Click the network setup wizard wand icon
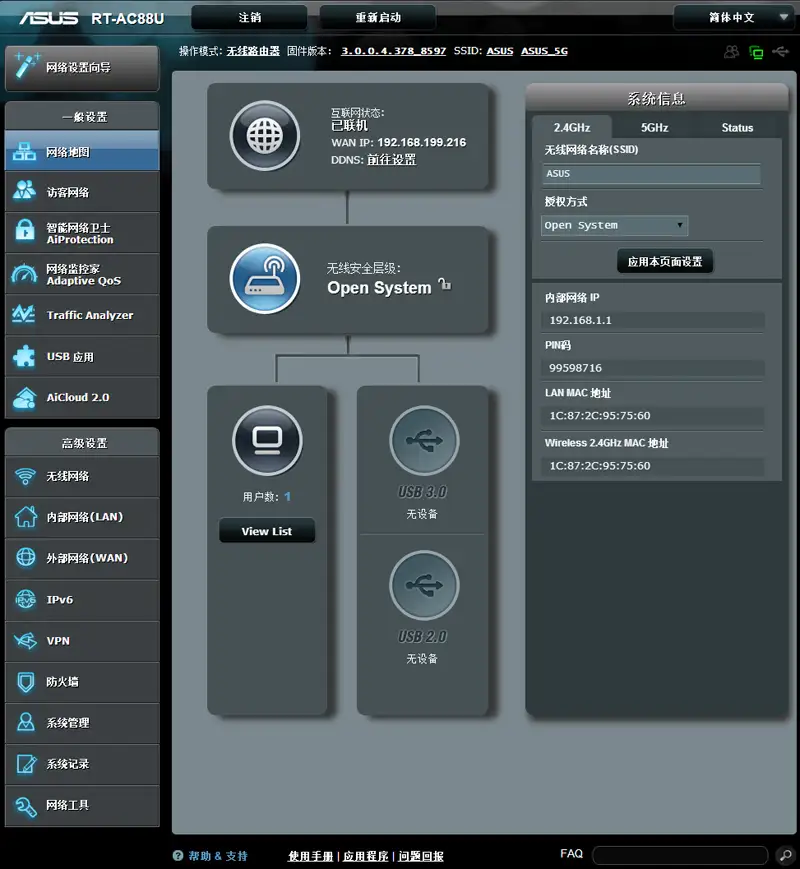Viewport: 800px width, 869px height. pos(26,67)
